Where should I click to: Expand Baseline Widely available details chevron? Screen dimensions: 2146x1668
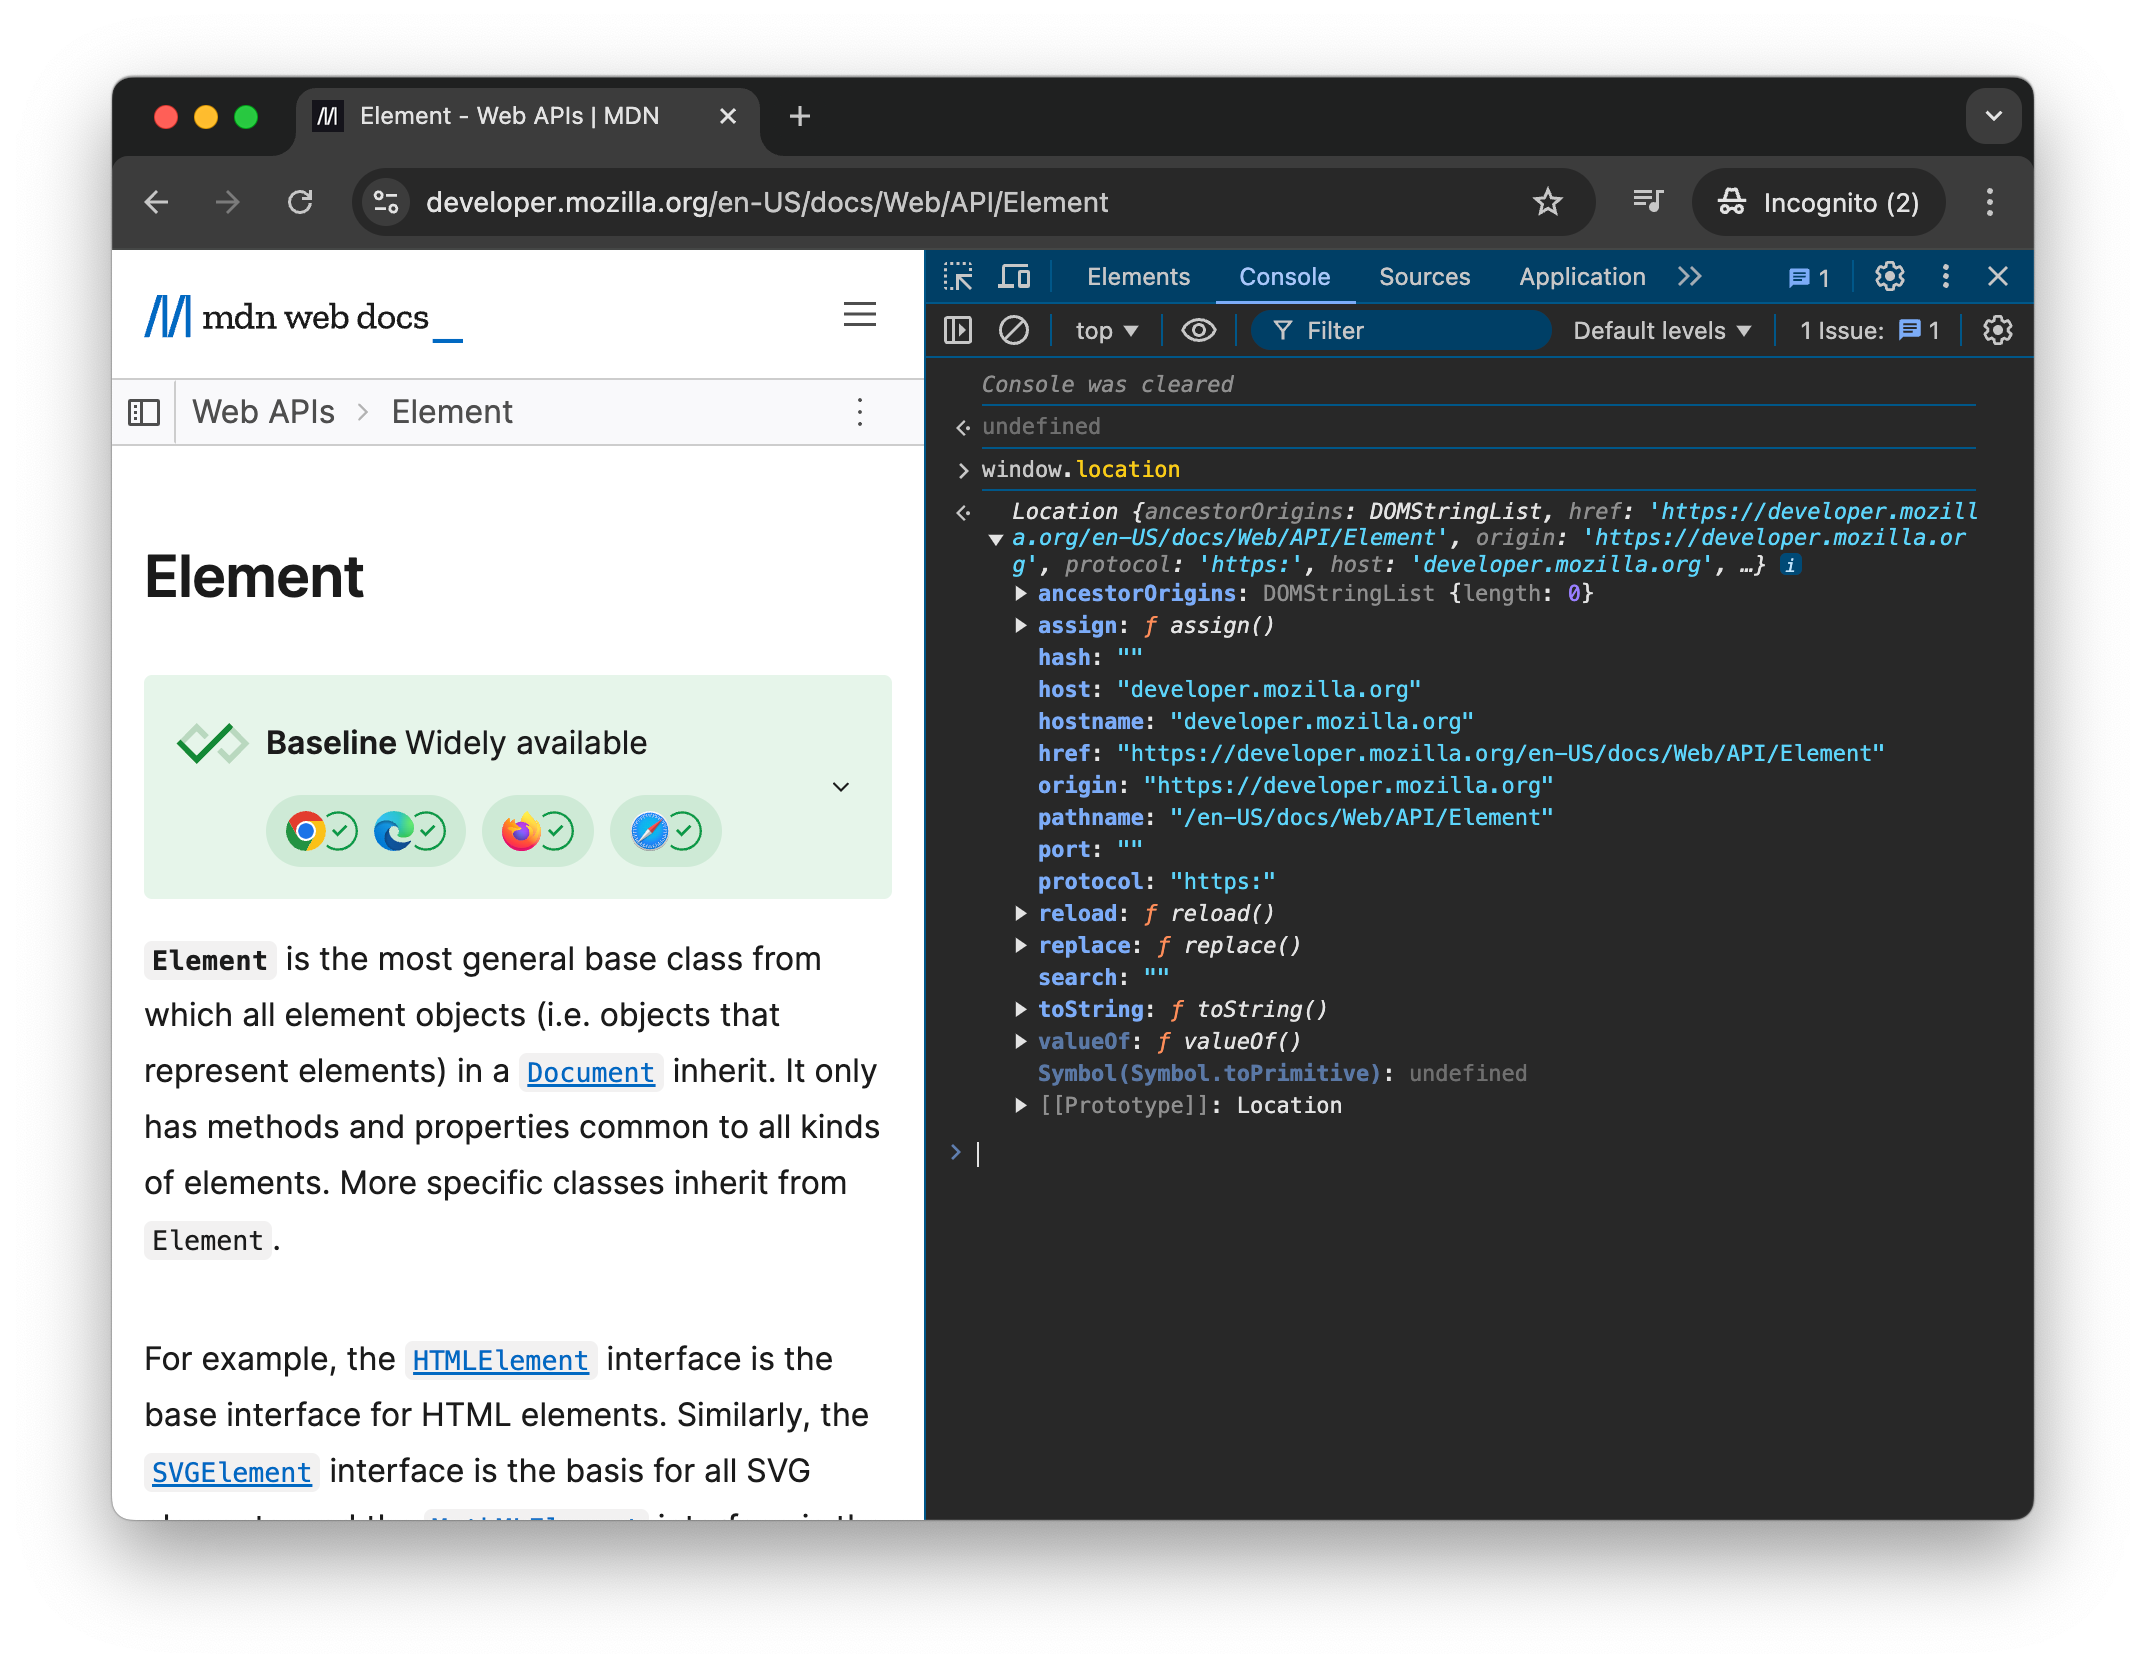841,787
